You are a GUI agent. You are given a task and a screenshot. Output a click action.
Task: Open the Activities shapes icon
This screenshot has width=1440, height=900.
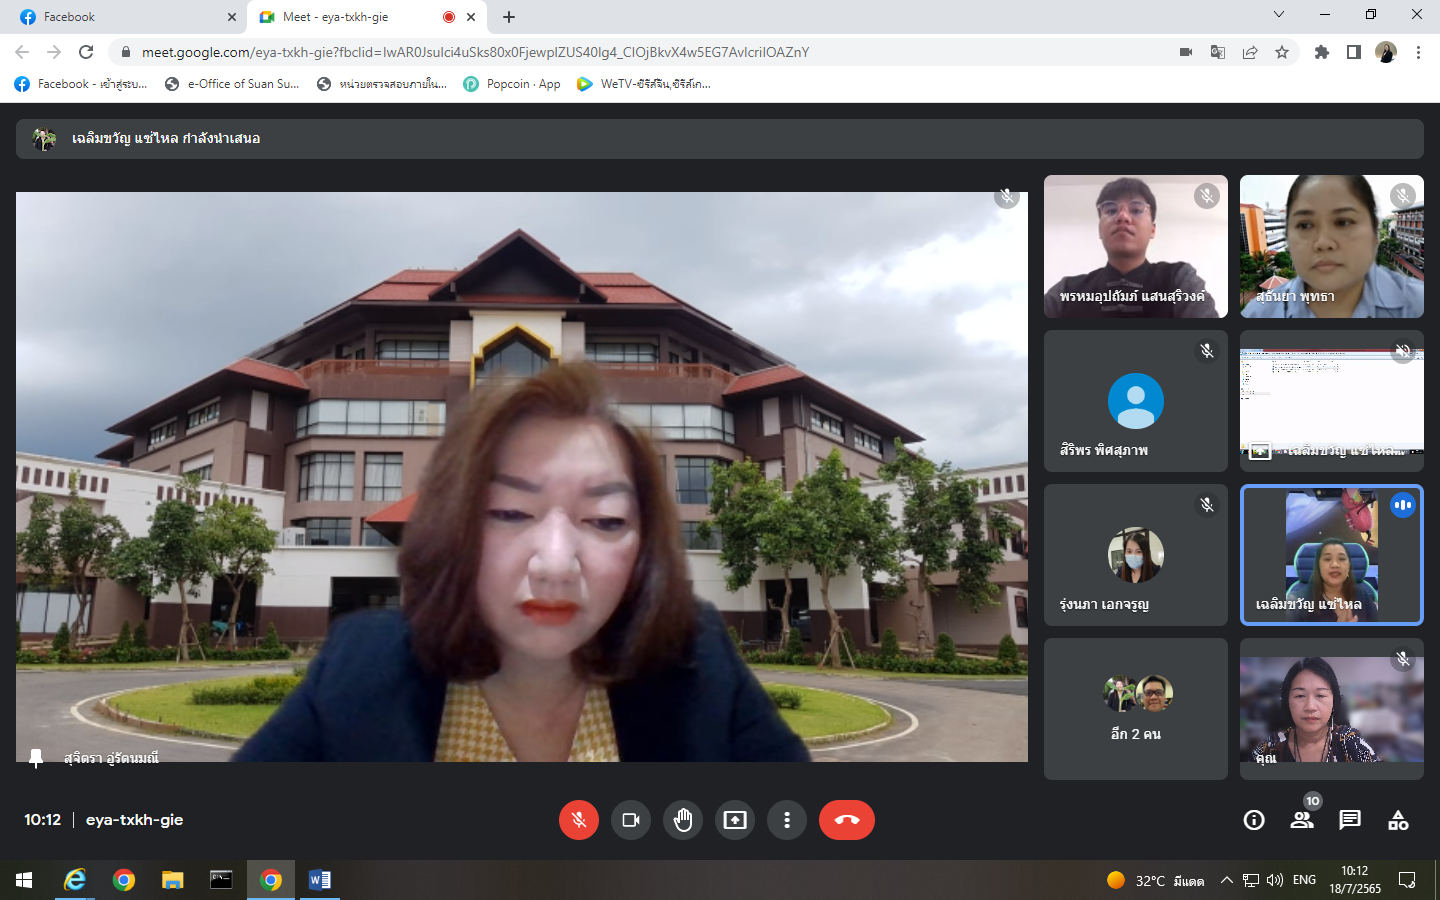click(x=1398, y=820)
